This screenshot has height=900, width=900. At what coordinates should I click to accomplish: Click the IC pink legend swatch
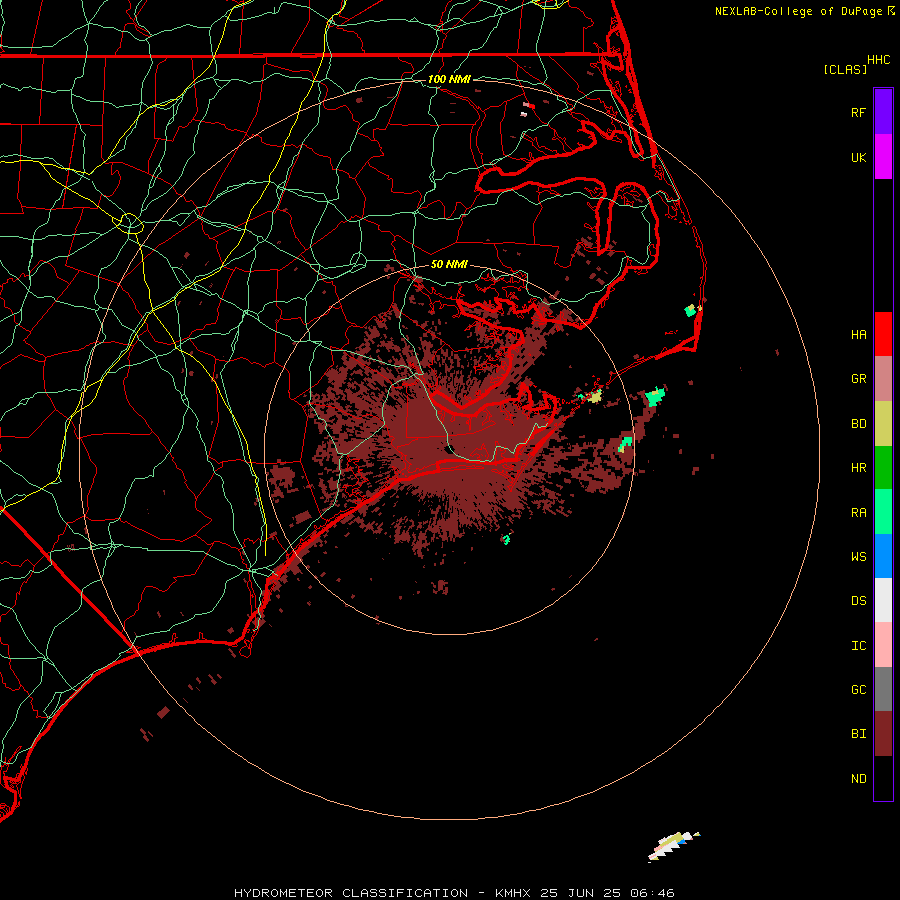tap(883, 645)
